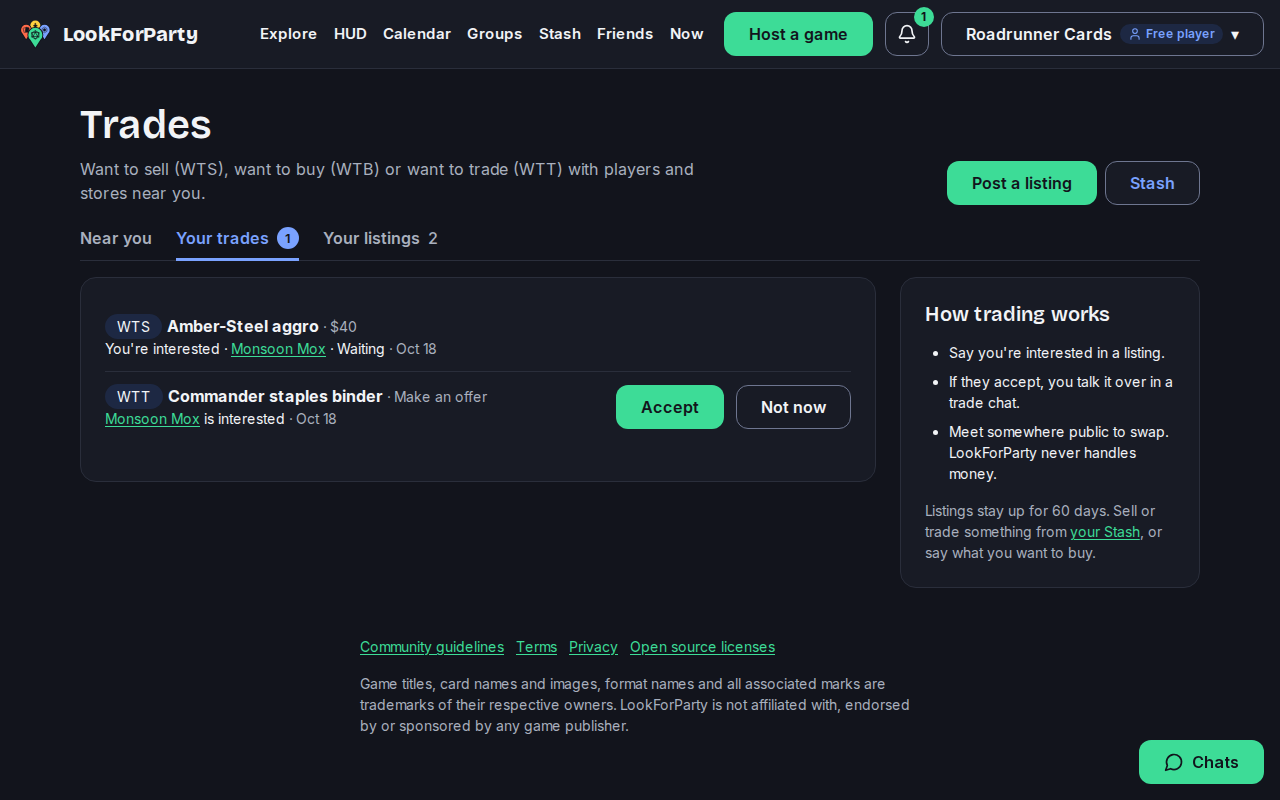
Task: Click the Waiting status on Amber-Steel aggro
Action: pyautogui.click(x=361, y=349)
